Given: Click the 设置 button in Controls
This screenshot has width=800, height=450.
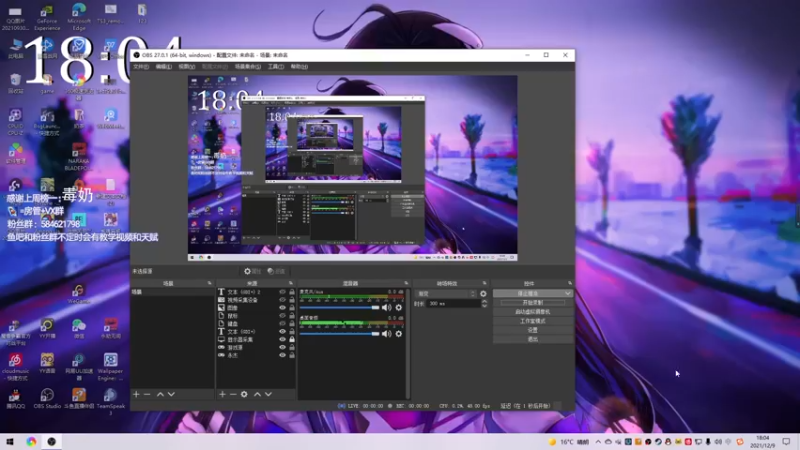Looking at the screenshot, I should pyautogui.click(x=532, y=330).
